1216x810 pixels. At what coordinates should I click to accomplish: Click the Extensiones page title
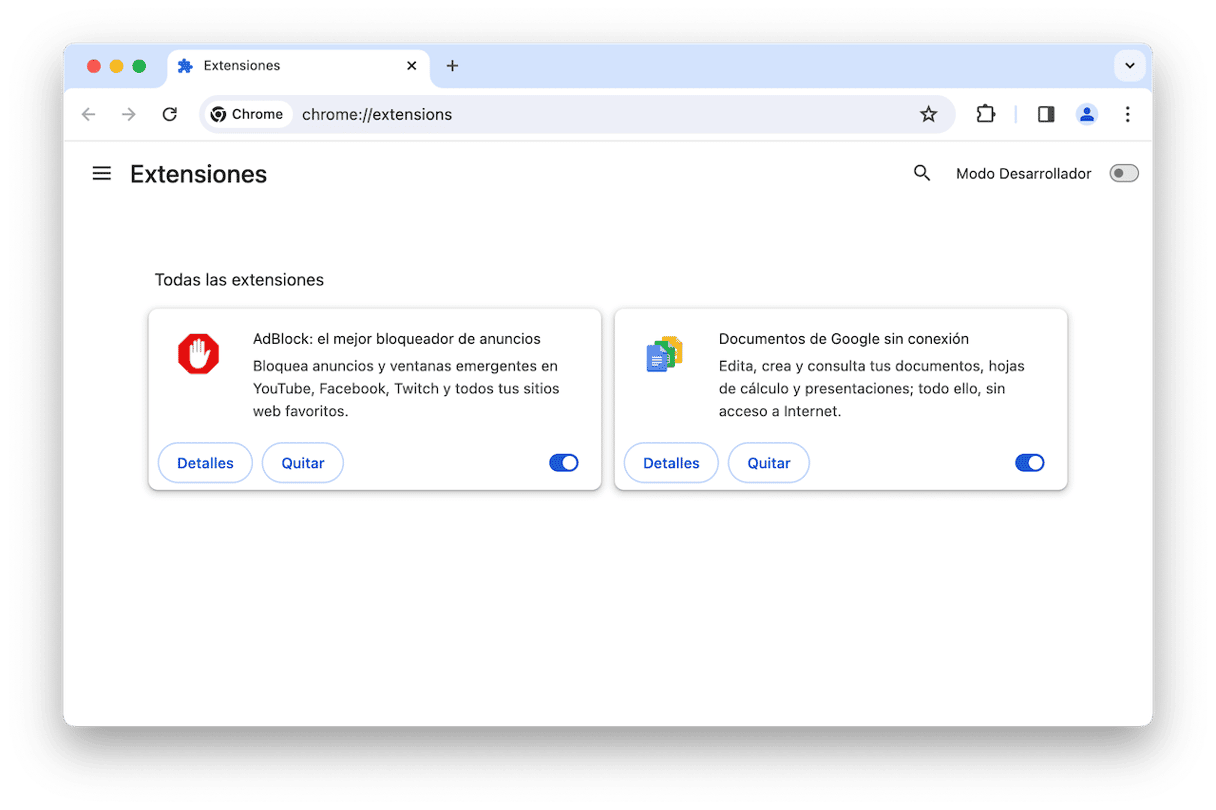198,174
